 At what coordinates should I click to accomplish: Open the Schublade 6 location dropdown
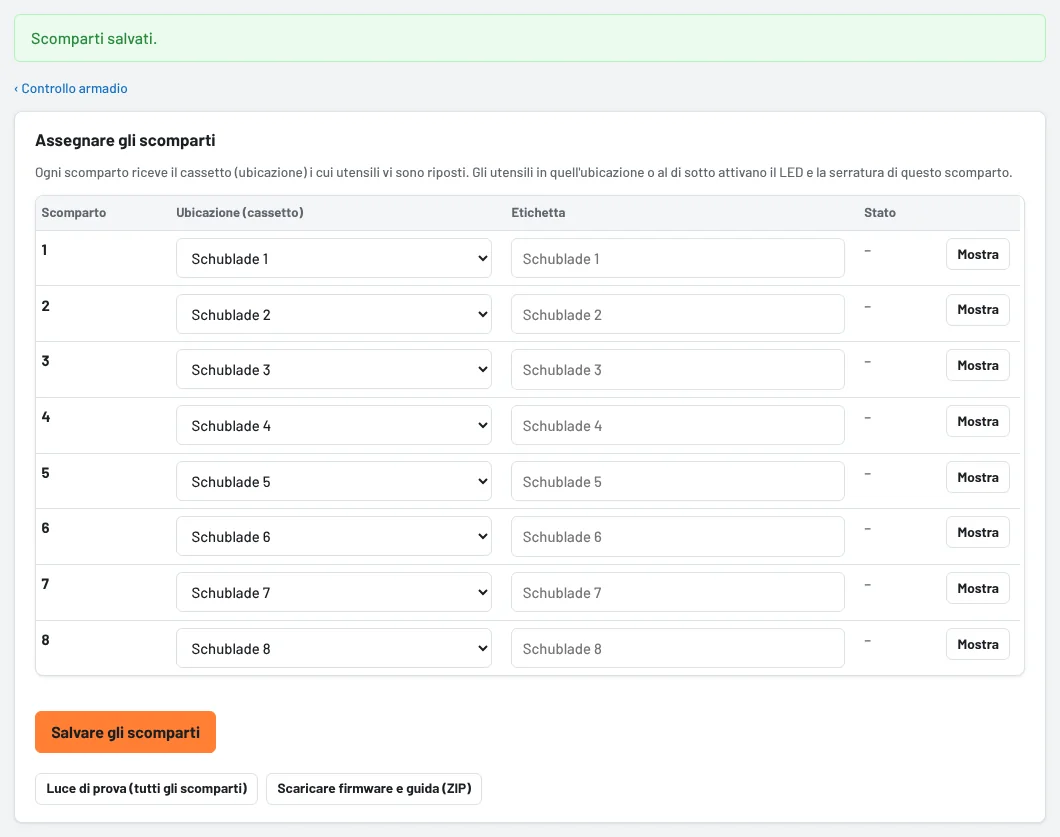point(333,537)
